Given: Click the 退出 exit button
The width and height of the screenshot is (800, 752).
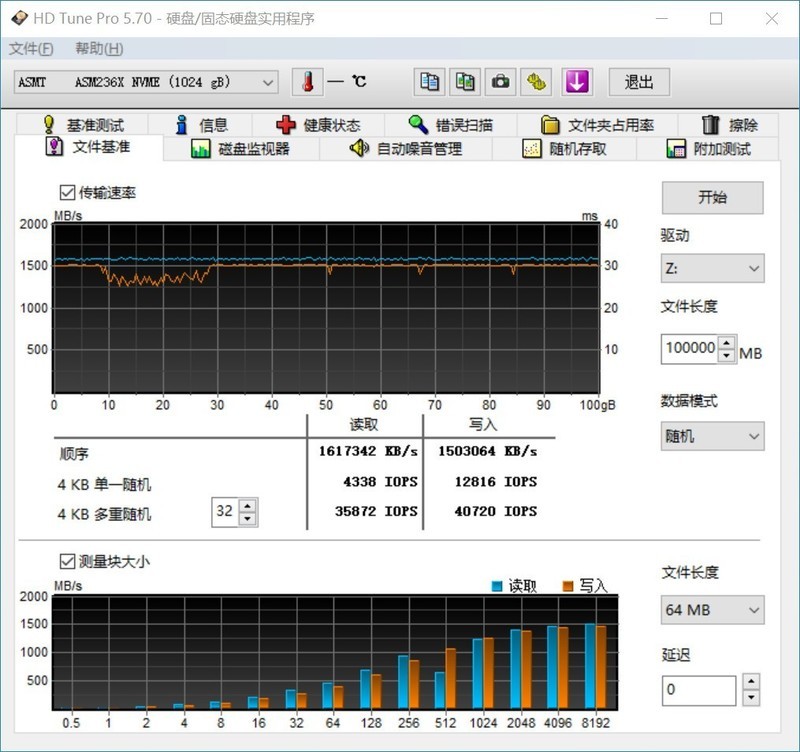Looking at the screenshot, I should pos(639,82).
